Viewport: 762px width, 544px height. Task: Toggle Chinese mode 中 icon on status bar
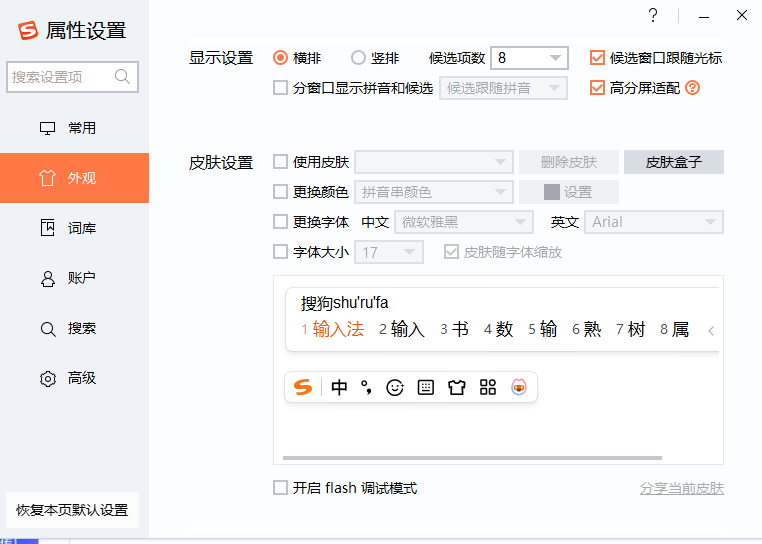click(x=339, y=387)
